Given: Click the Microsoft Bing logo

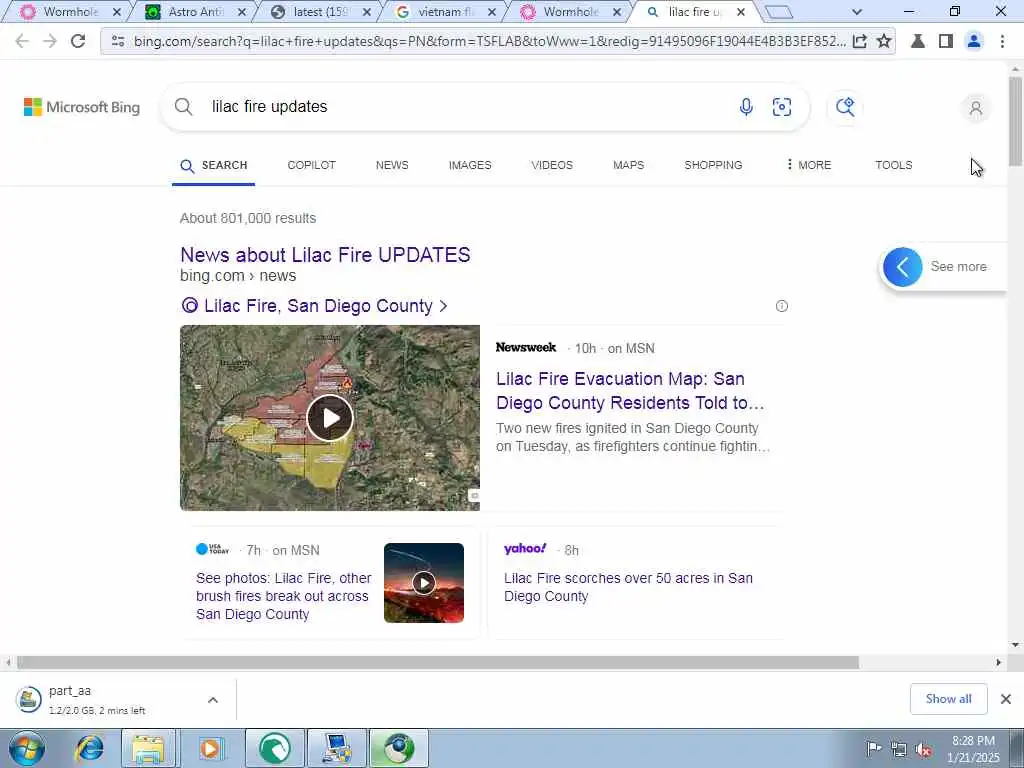Looking at the screenshot, I should 82,107.
